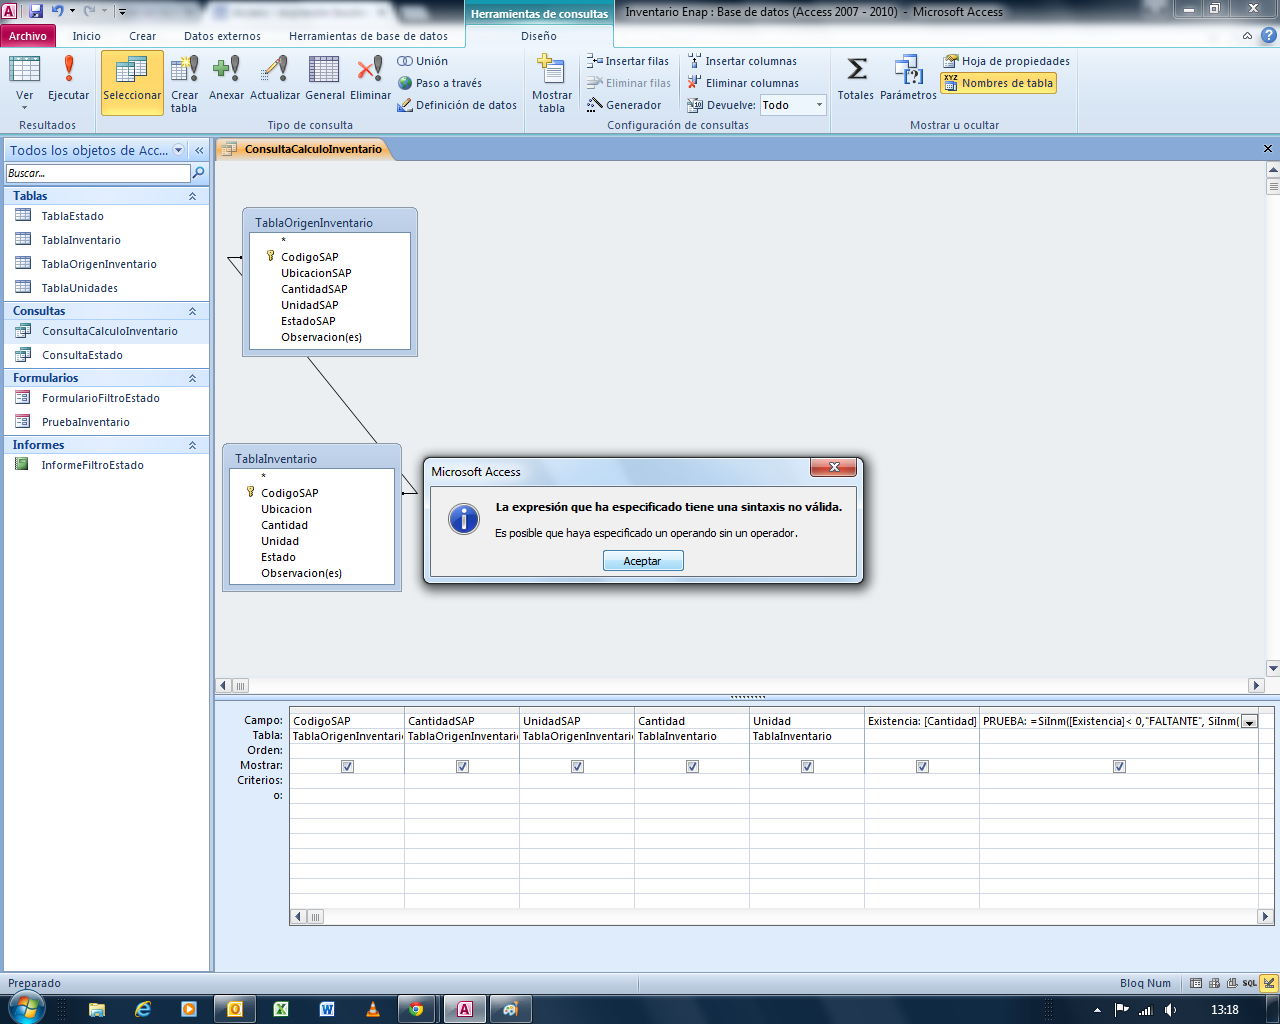Toggle Mostrar checkbox for PRUEBA column
Viewport: 1280px width, 1024px height.
[1119, 766]
